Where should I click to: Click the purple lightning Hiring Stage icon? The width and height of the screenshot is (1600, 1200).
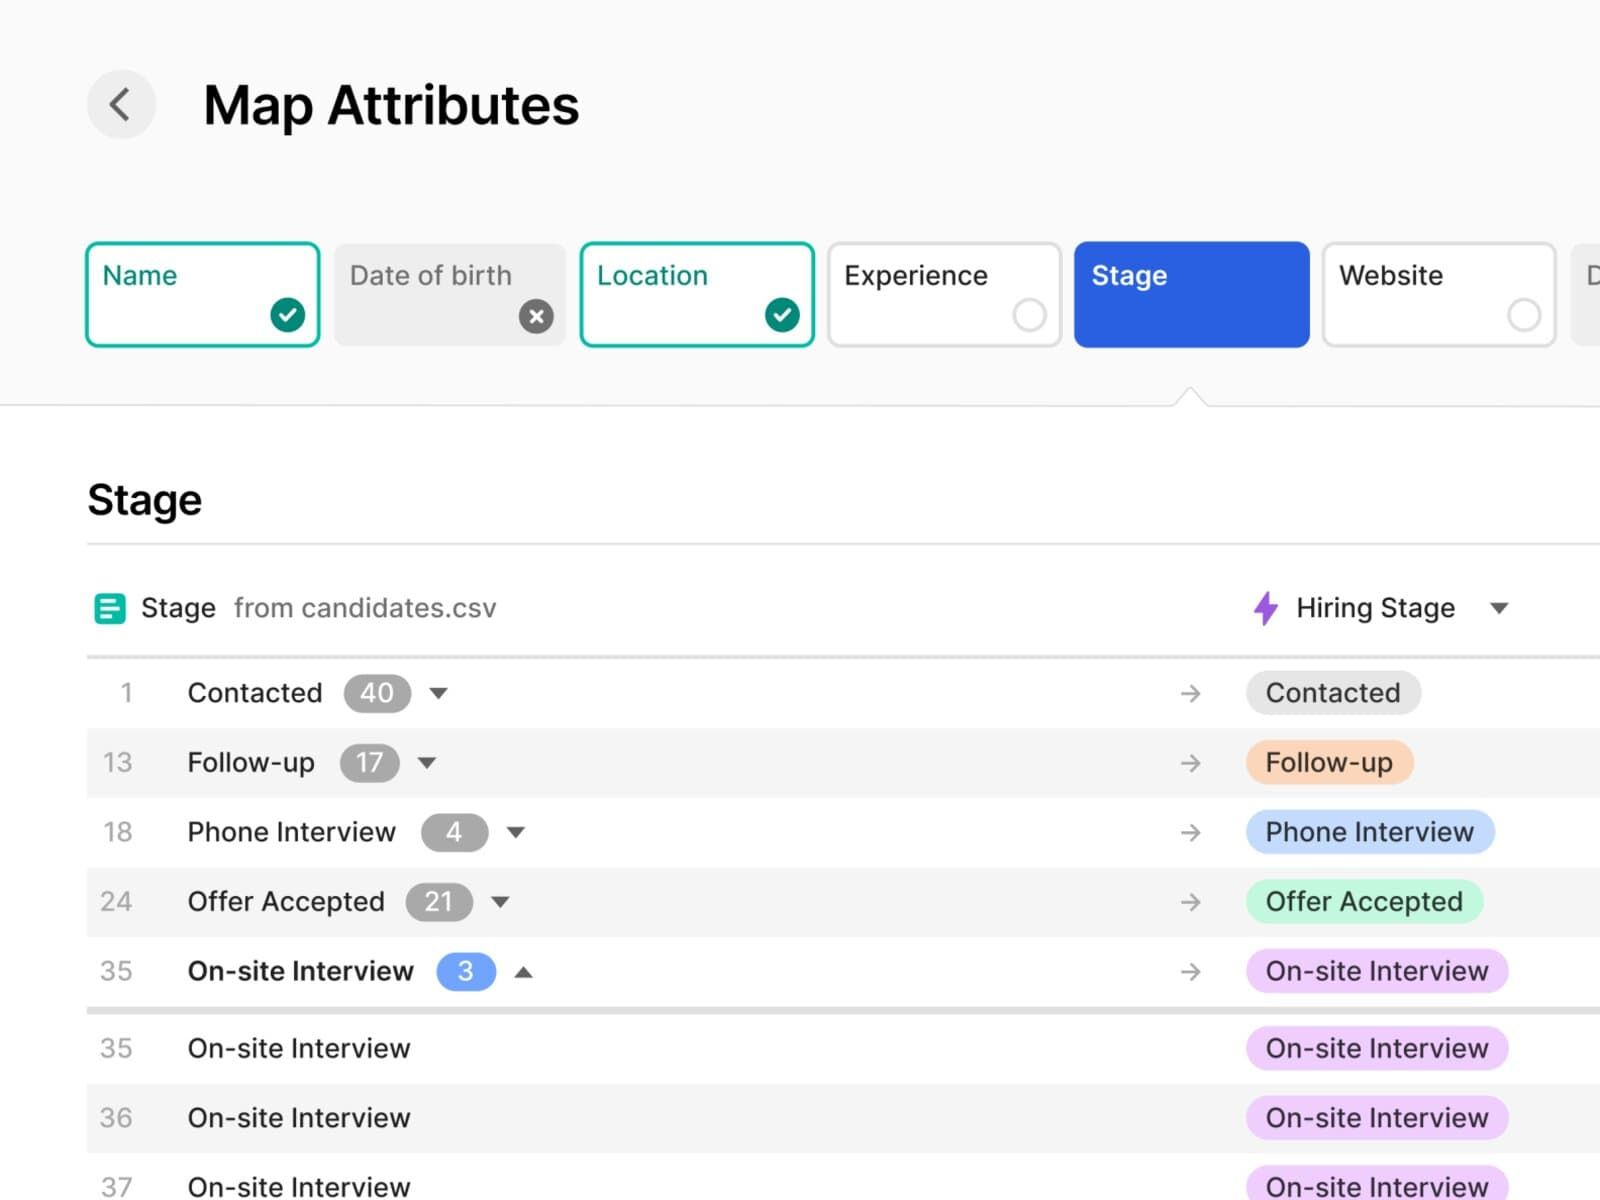(x=1266, y=608)
